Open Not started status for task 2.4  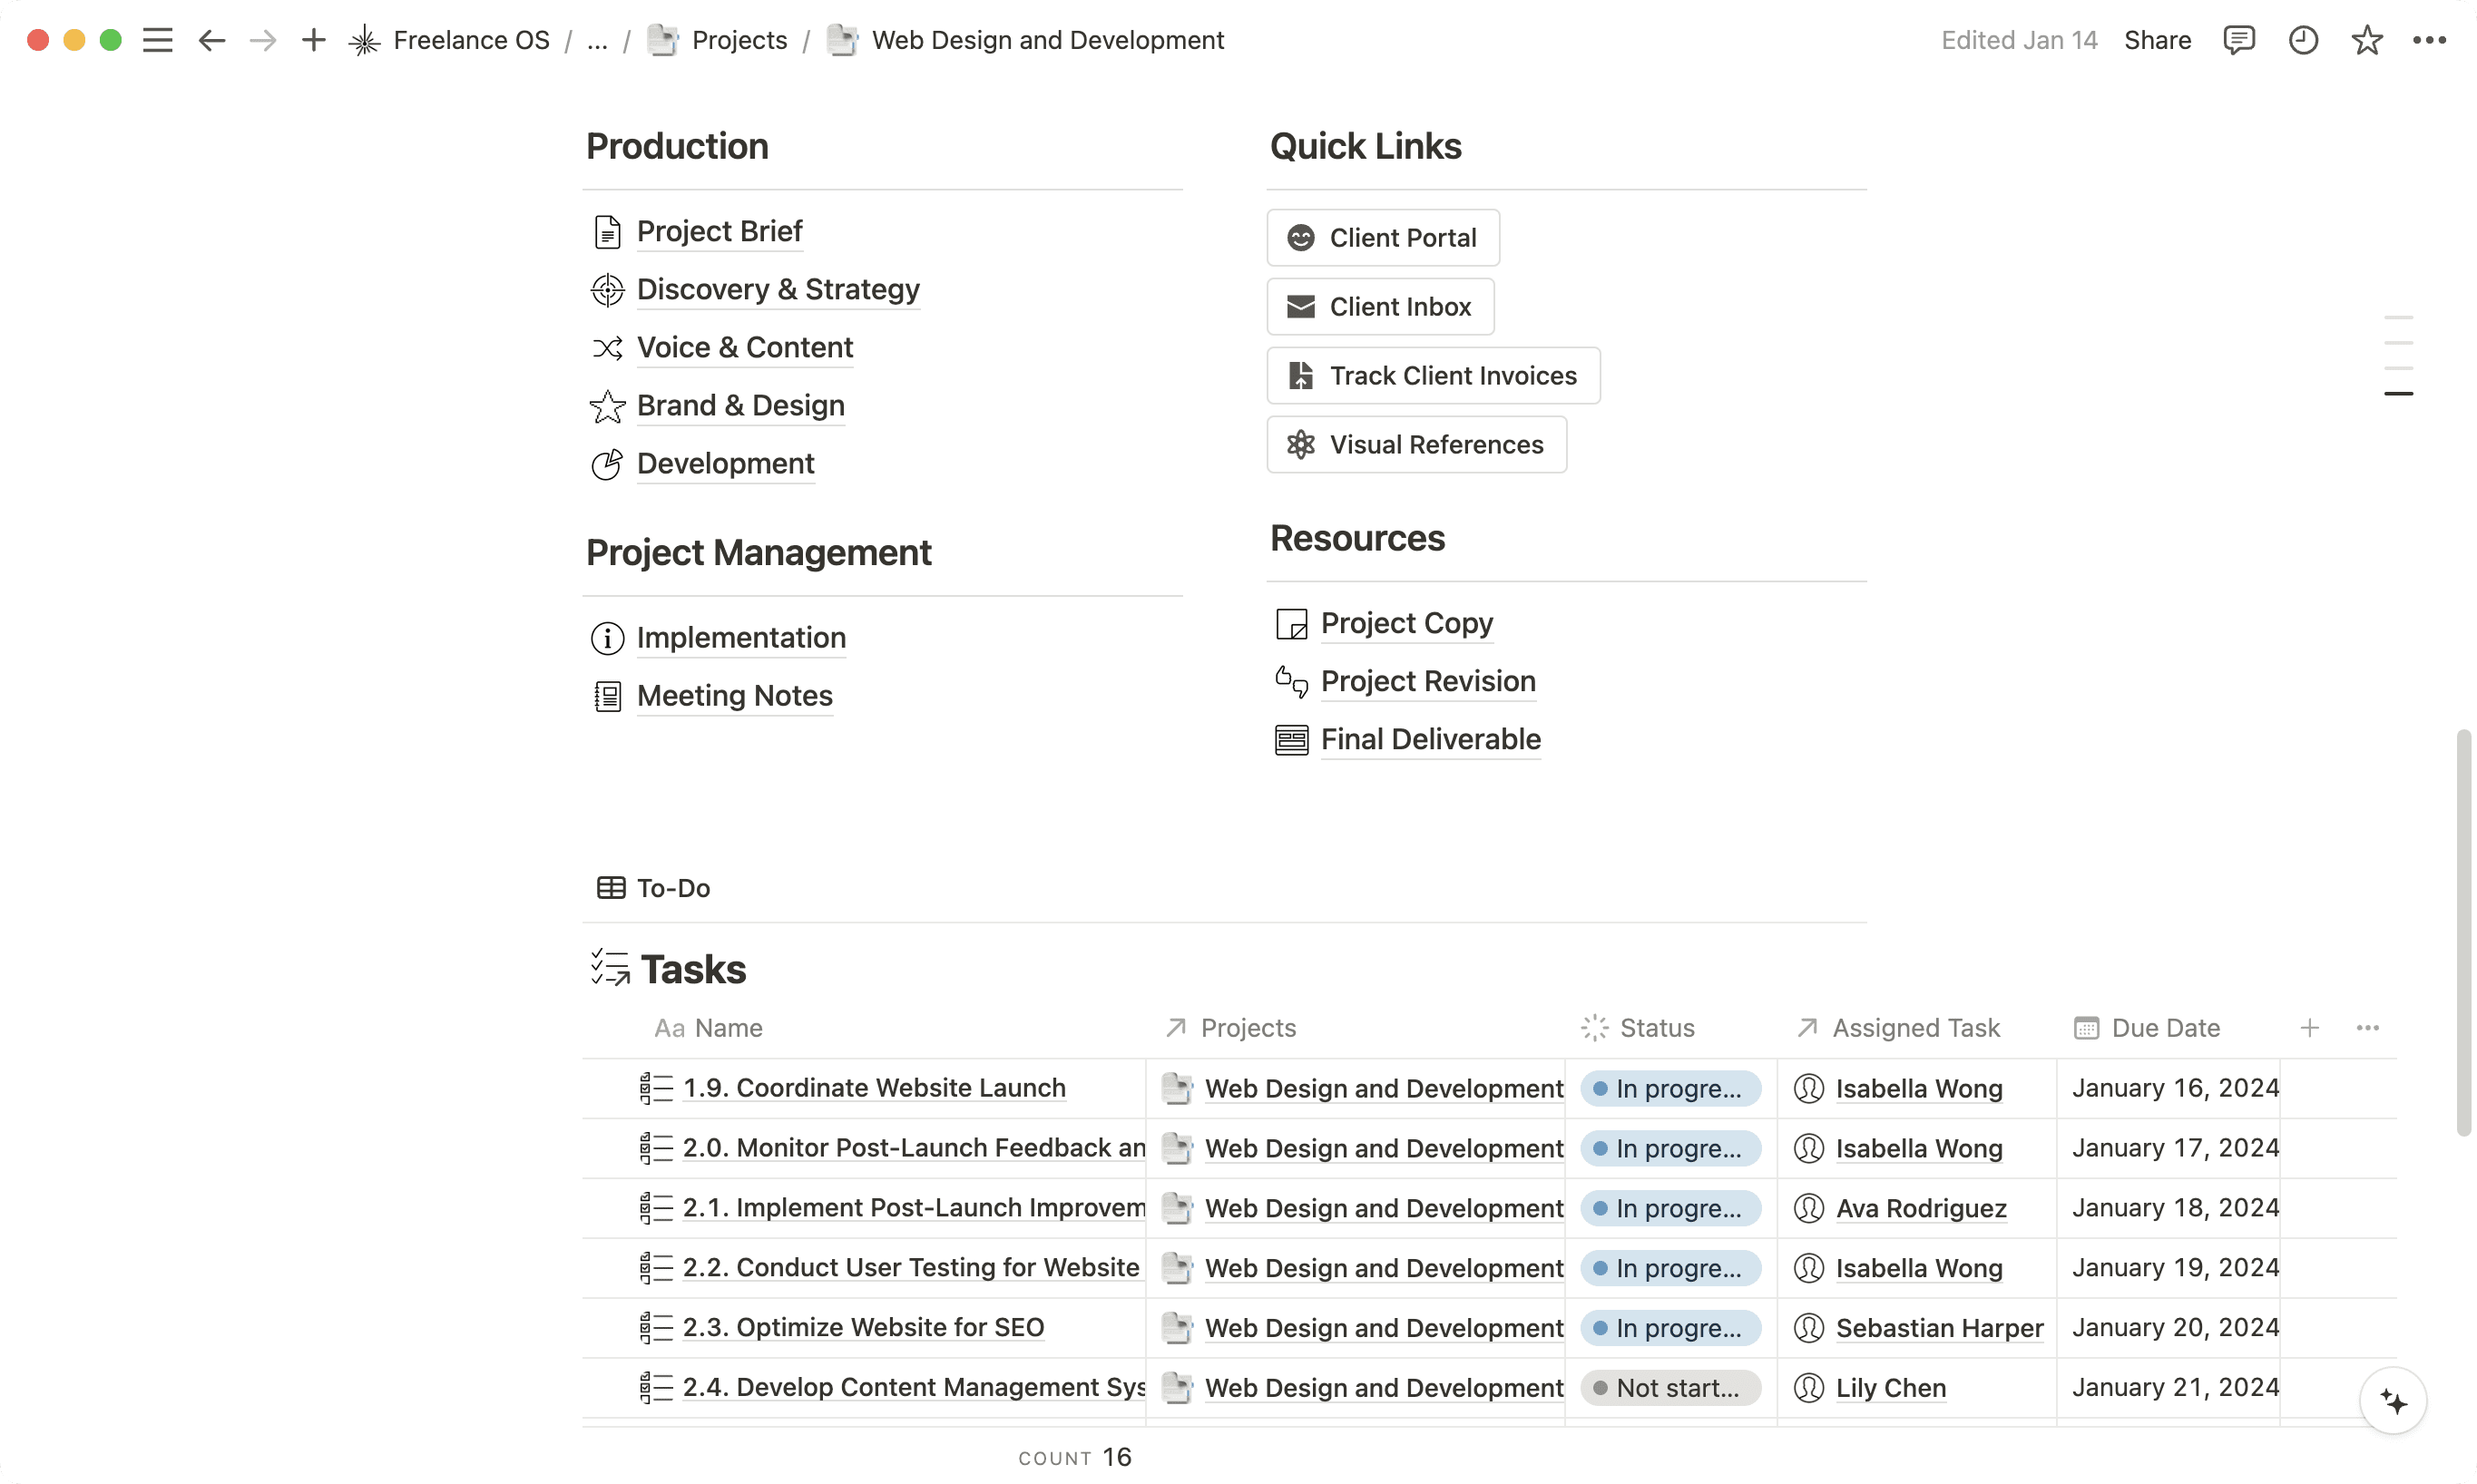(x=1670, y=1388)
